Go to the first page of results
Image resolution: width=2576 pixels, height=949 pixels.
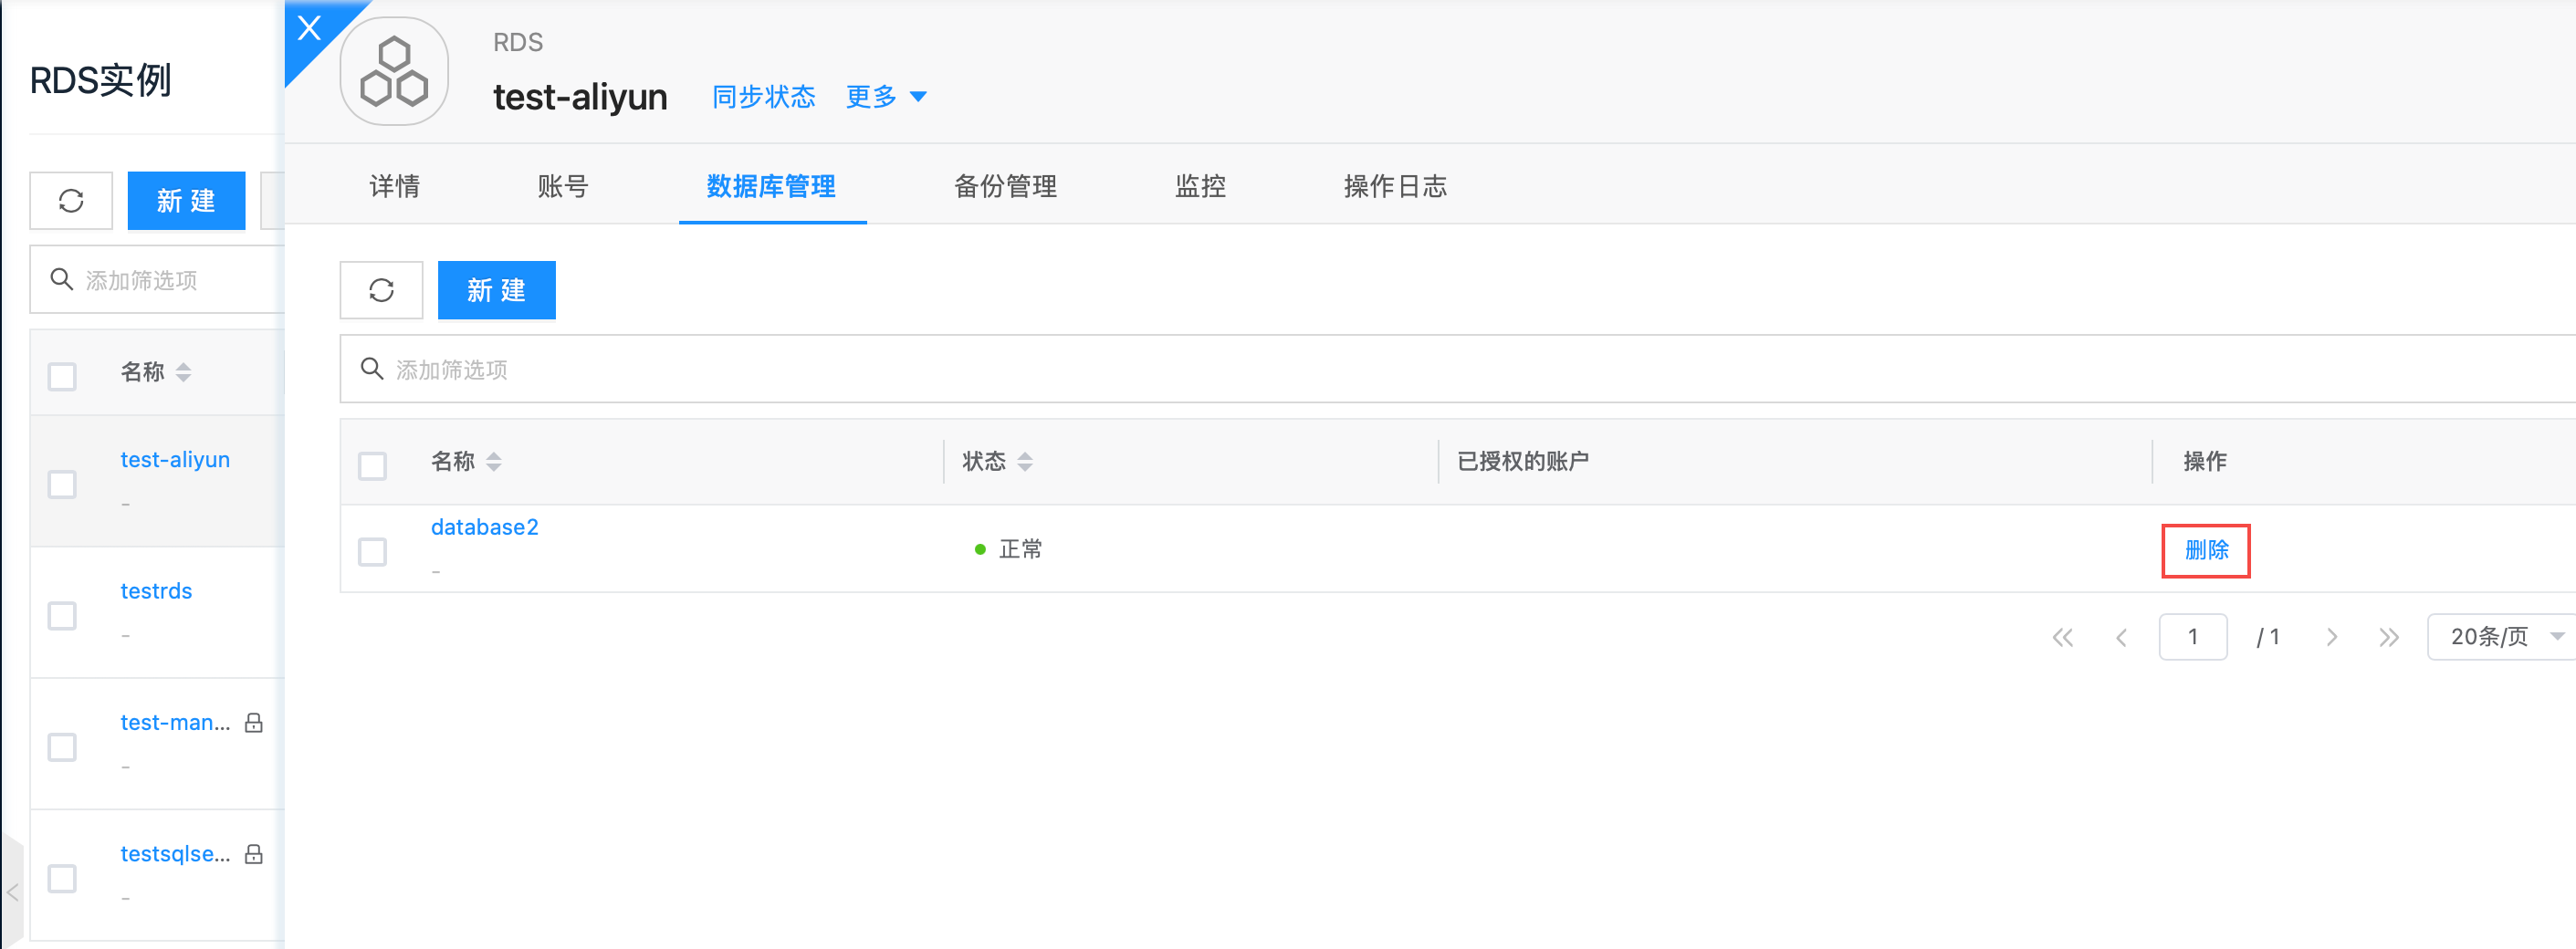2062,637
